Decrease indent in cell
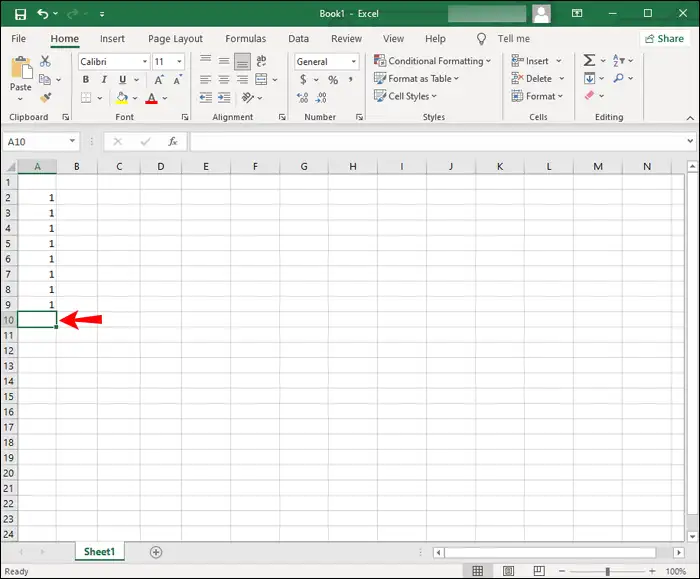The height and width of the screenshot is (579, 700). (205, 98)
